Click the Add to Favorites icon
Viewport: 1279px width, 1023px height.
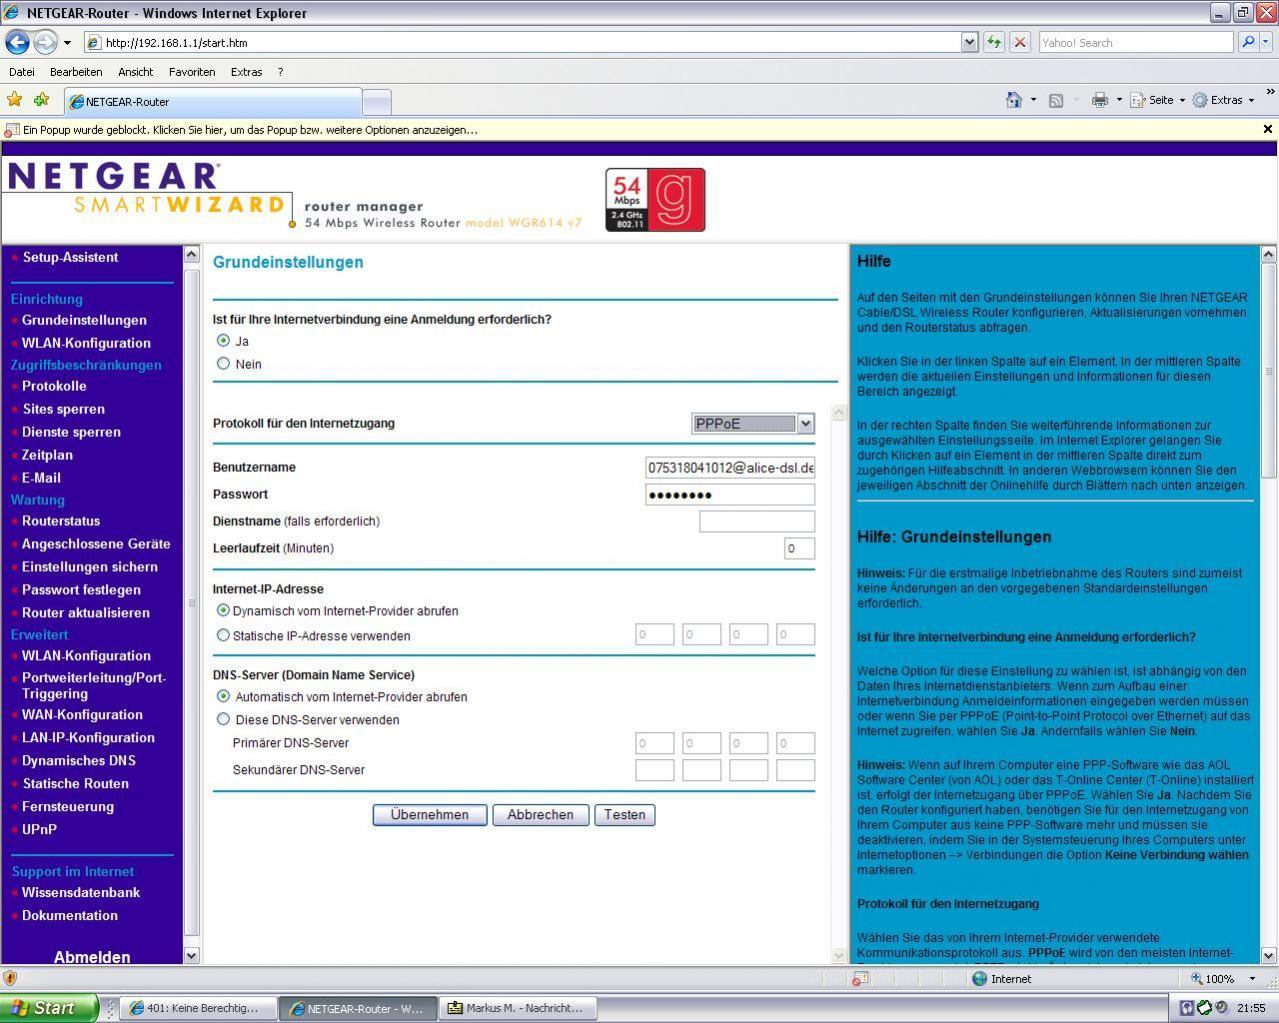(41, 100)
